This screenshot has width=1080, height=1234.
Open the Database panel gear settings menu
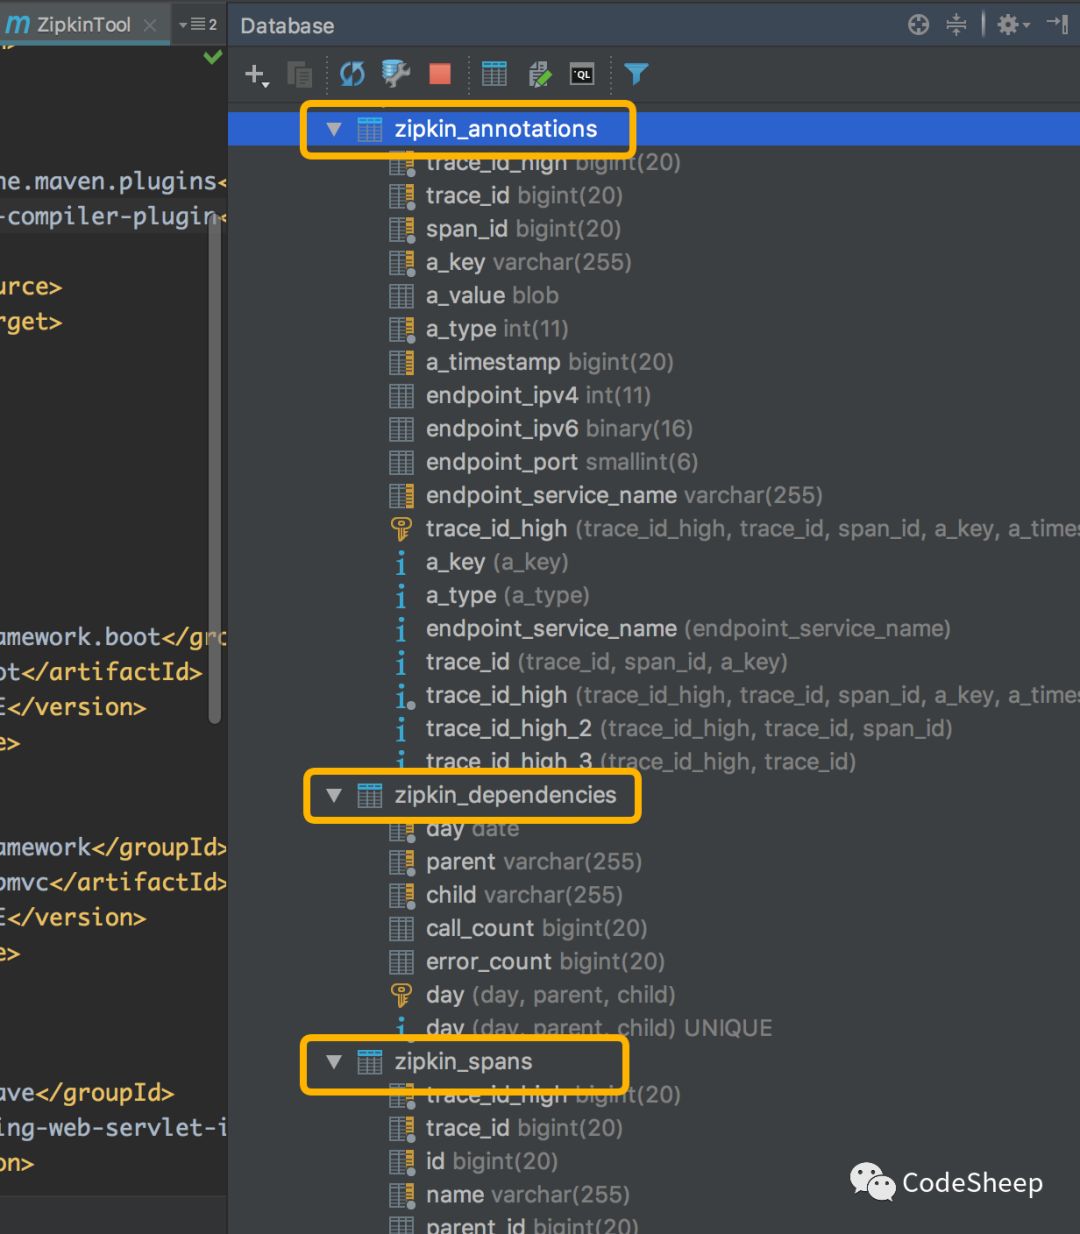1012,25
